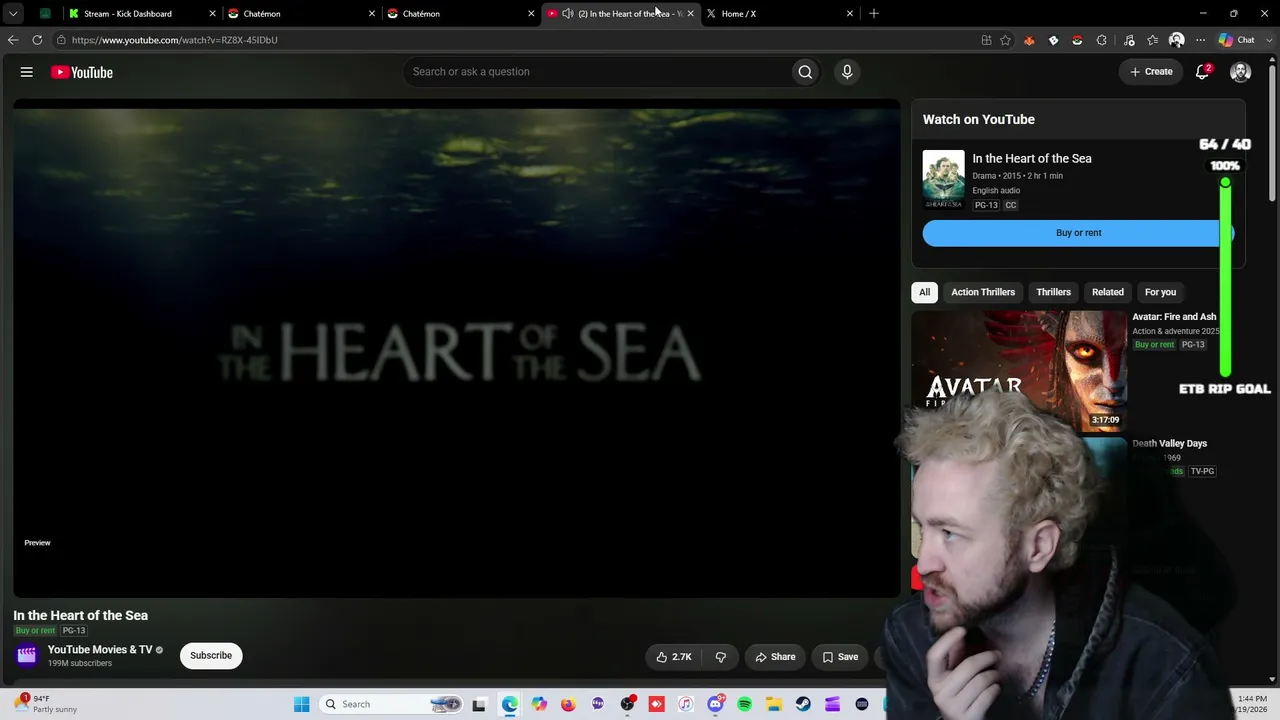Open Firefox from the taskbar
Image resolution: width=1280 pixels, height=720 pixels.
pyautogui.click(x=568, y=704)
